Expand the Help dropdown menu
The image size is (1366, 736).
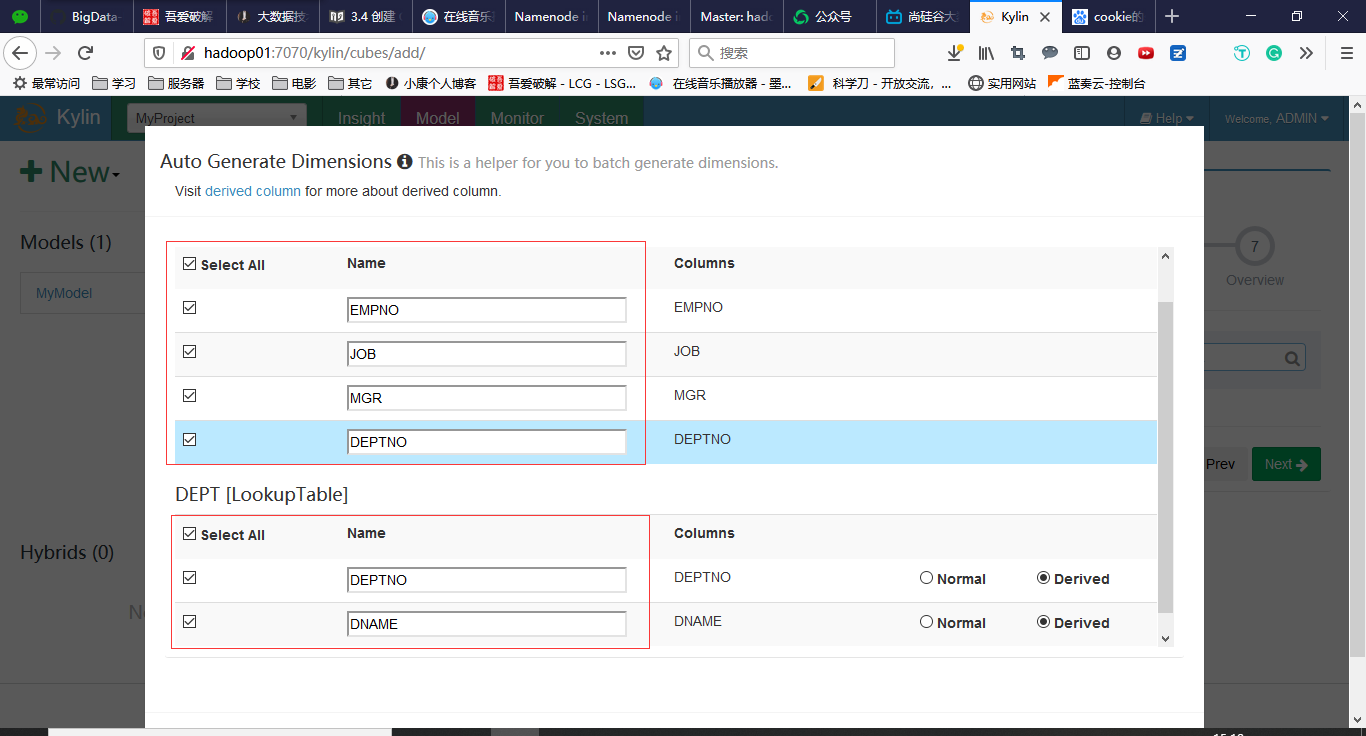click(1167, 118)
